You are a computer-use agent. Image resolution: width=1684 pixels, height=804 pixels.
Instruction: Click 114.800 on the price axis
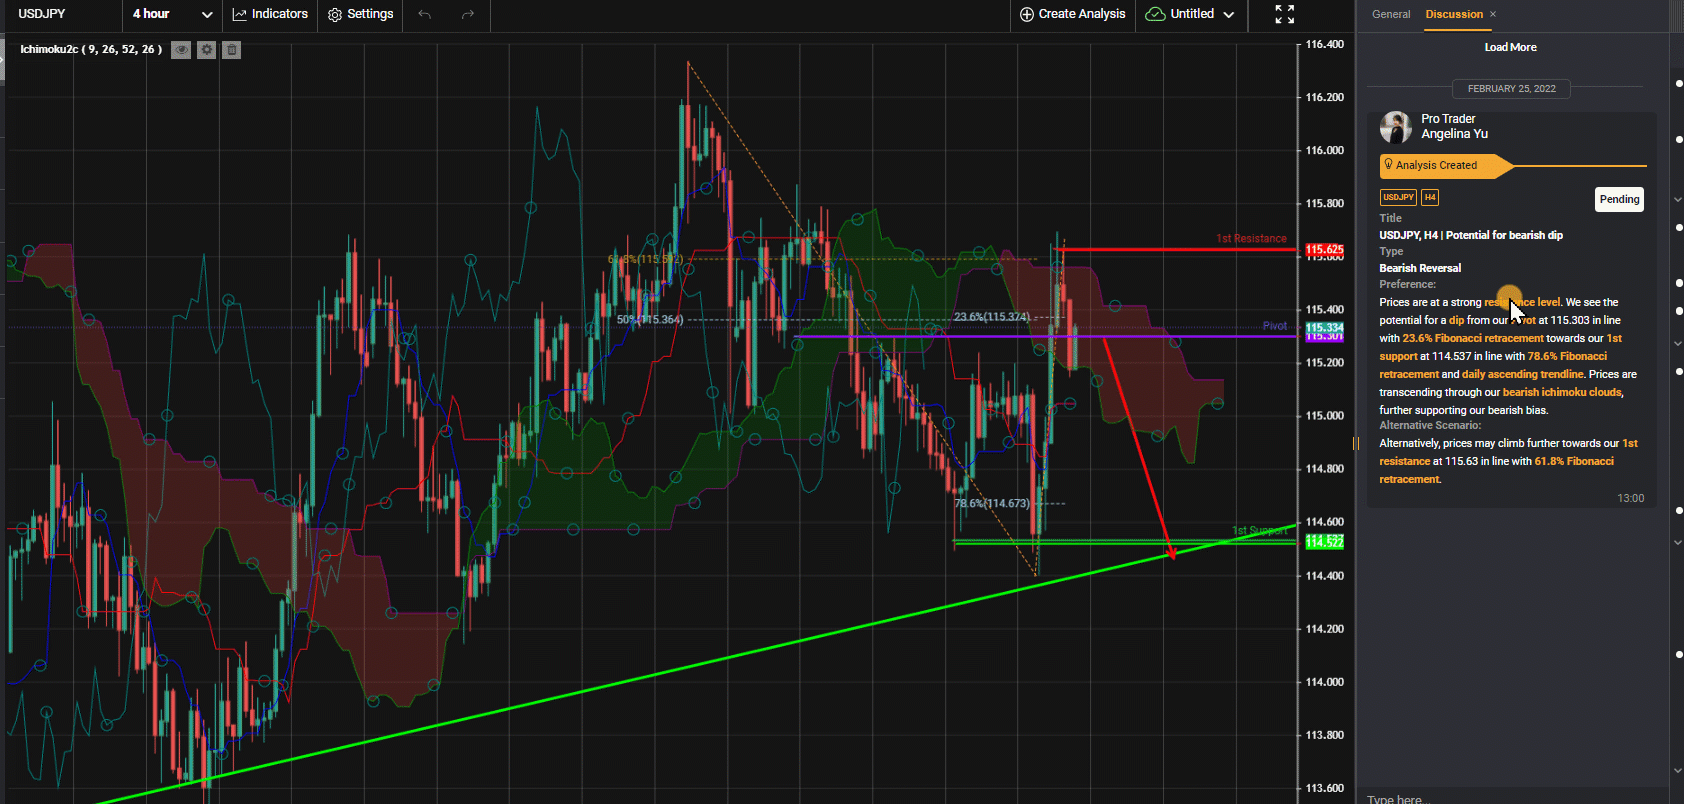1325,469
